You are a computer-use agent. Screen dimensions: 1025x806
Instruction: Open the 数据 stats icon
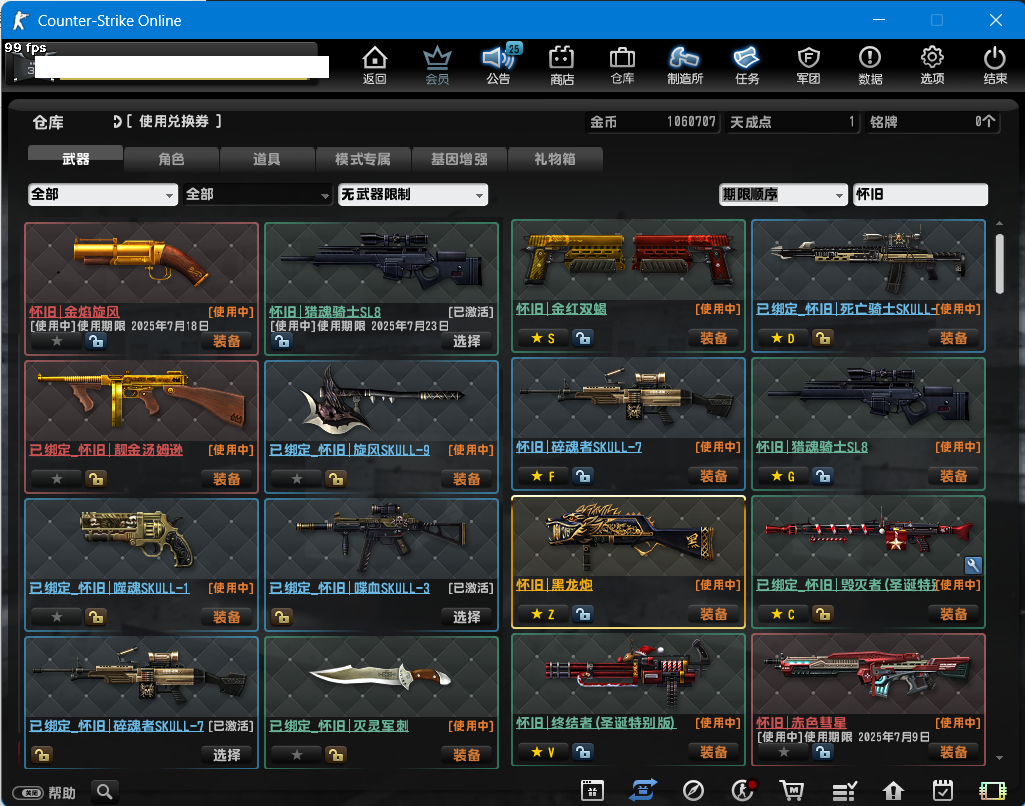coord(870,64)
